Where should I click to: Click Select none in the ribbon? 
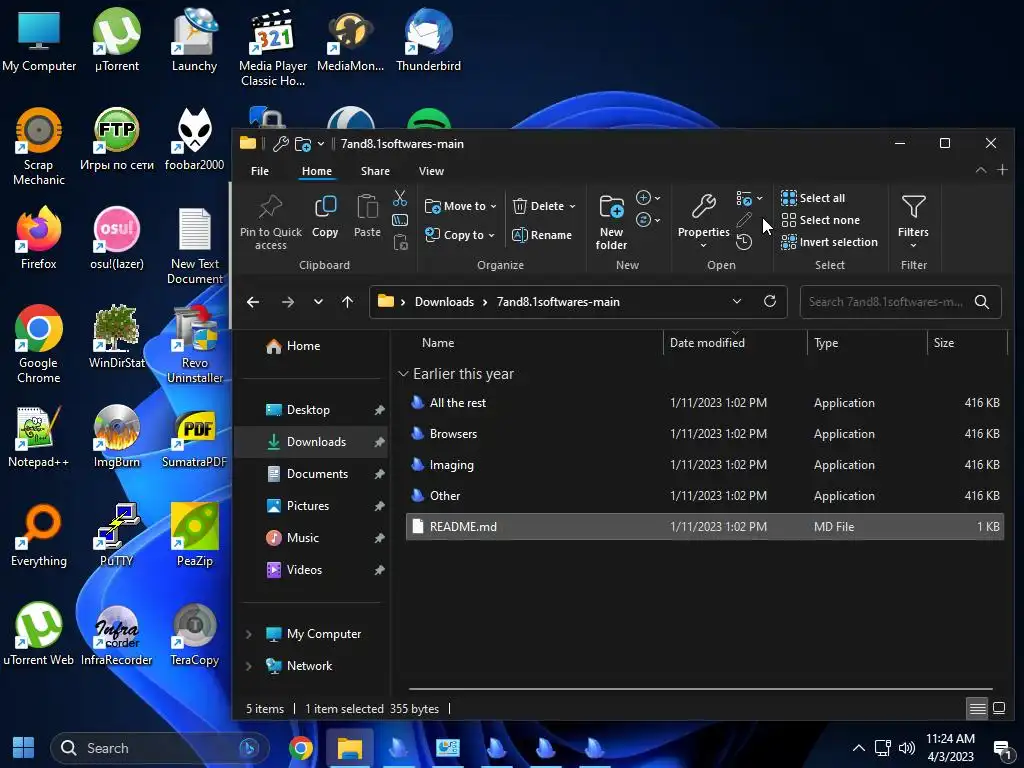click(820, 220)
